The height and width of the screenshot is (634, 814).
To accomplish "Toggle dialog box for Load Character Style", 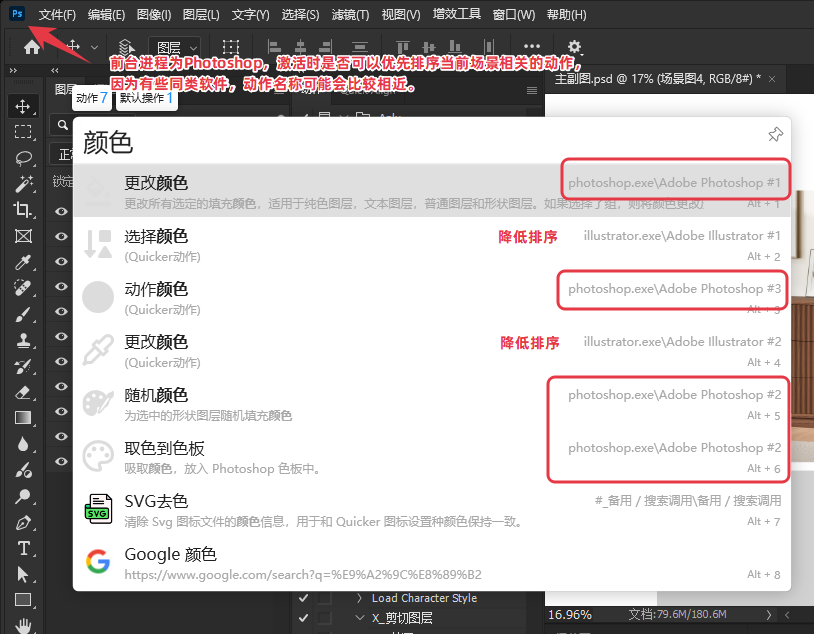I will point(325,598).
